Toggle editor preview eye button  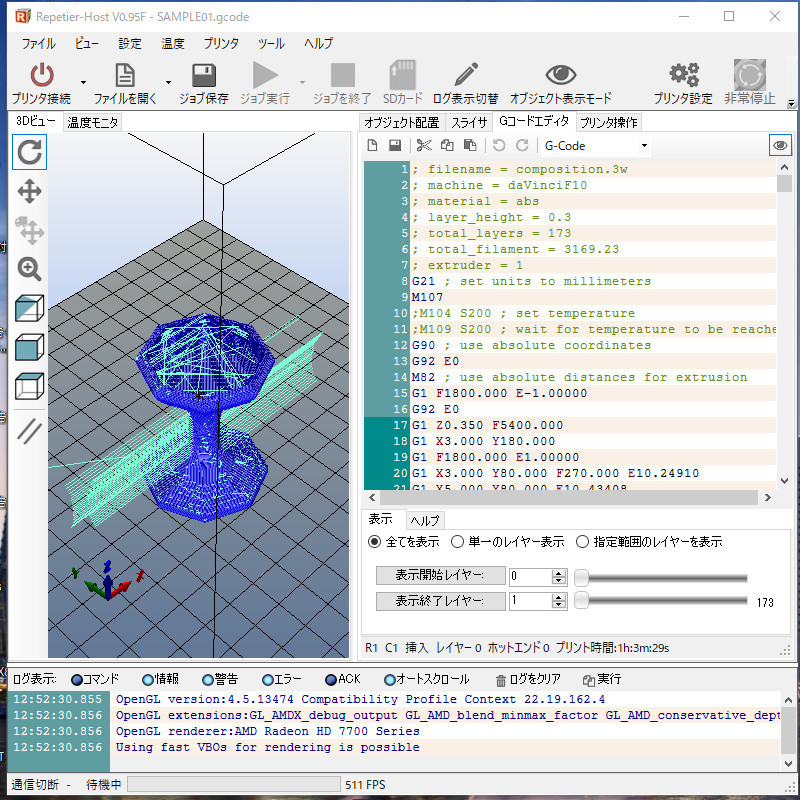click(780, 146)
